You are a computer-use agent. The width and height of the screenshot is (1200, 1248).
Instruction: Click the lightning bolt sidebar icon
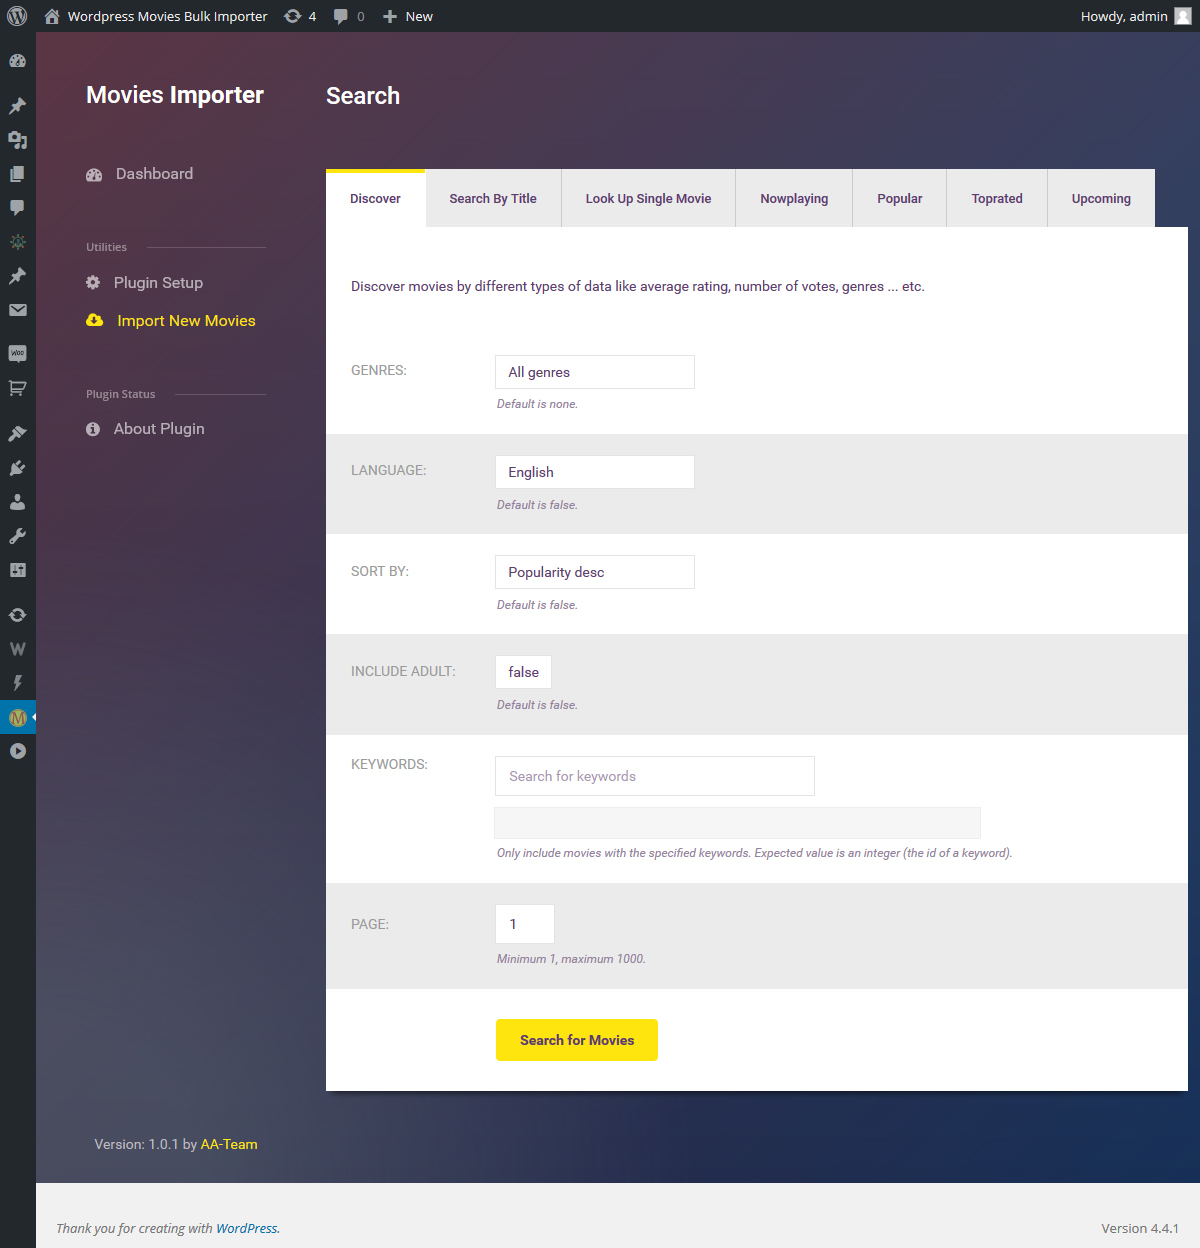[x=17, y=683]
